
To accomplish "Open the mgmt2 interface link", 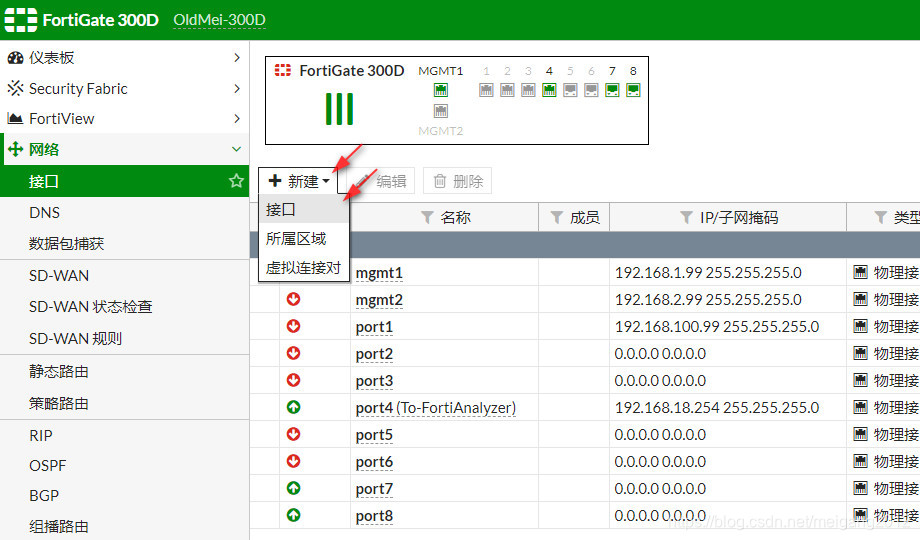I will pyautogui.click(x=379, y=300).
